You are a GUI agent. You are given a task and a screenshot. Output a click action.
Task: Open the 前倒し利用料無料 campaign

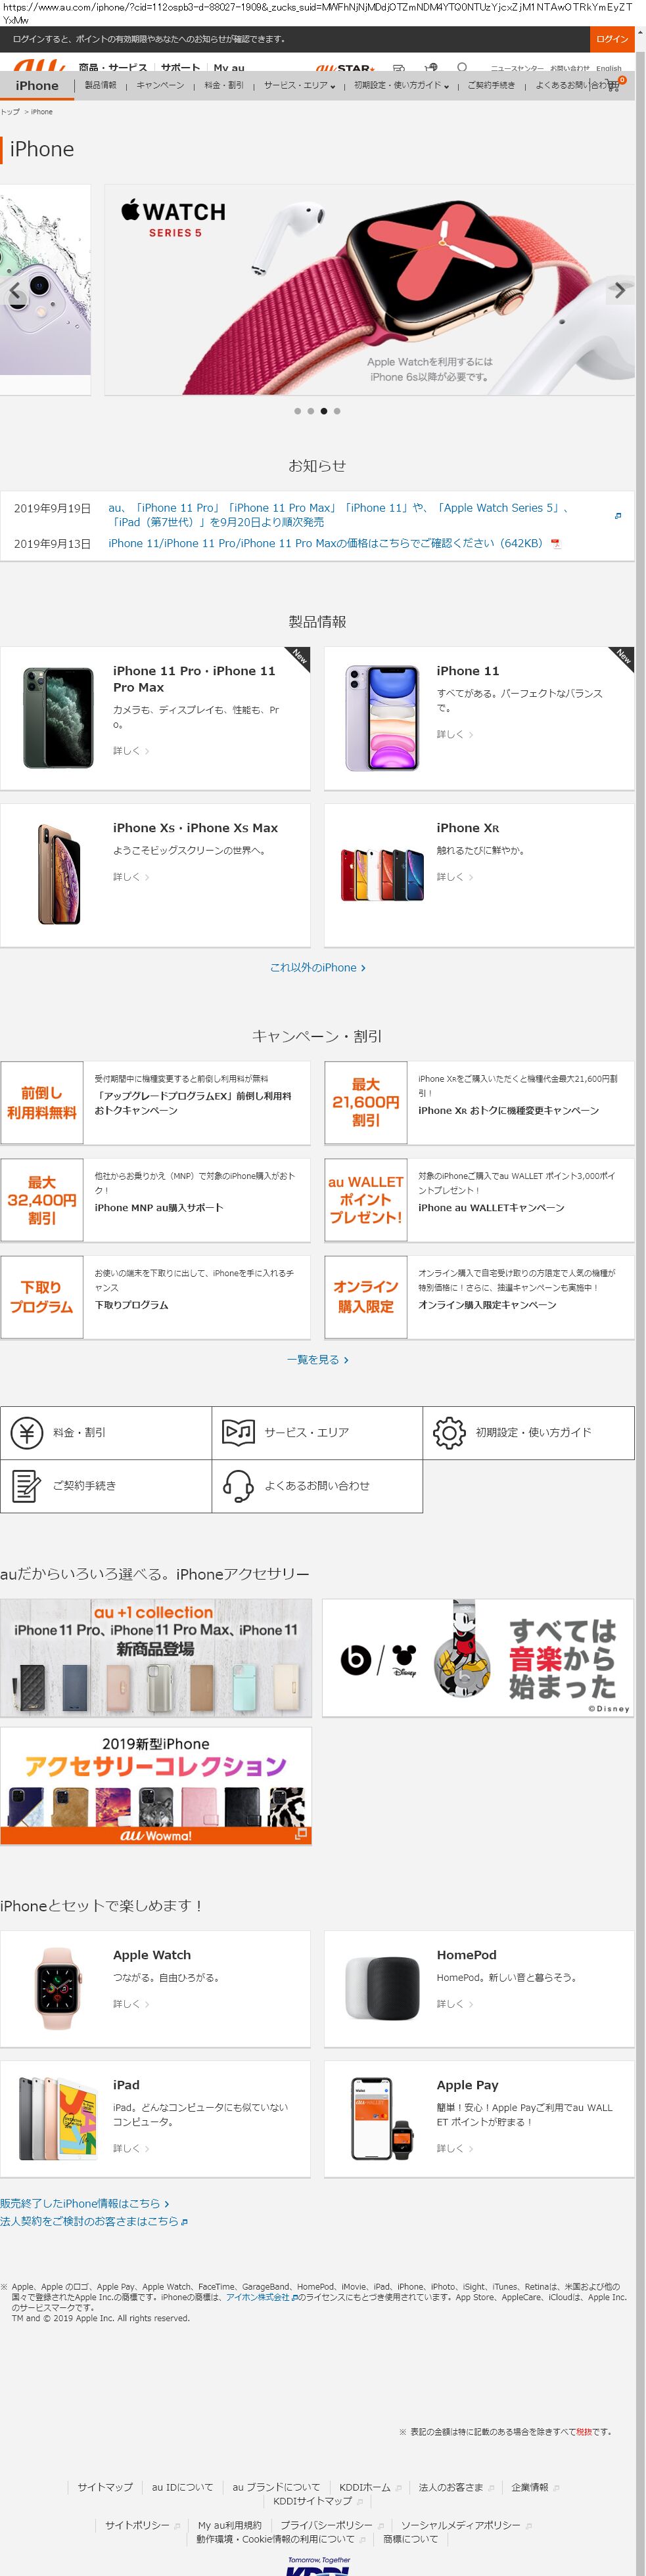(x=155, y=1103)
